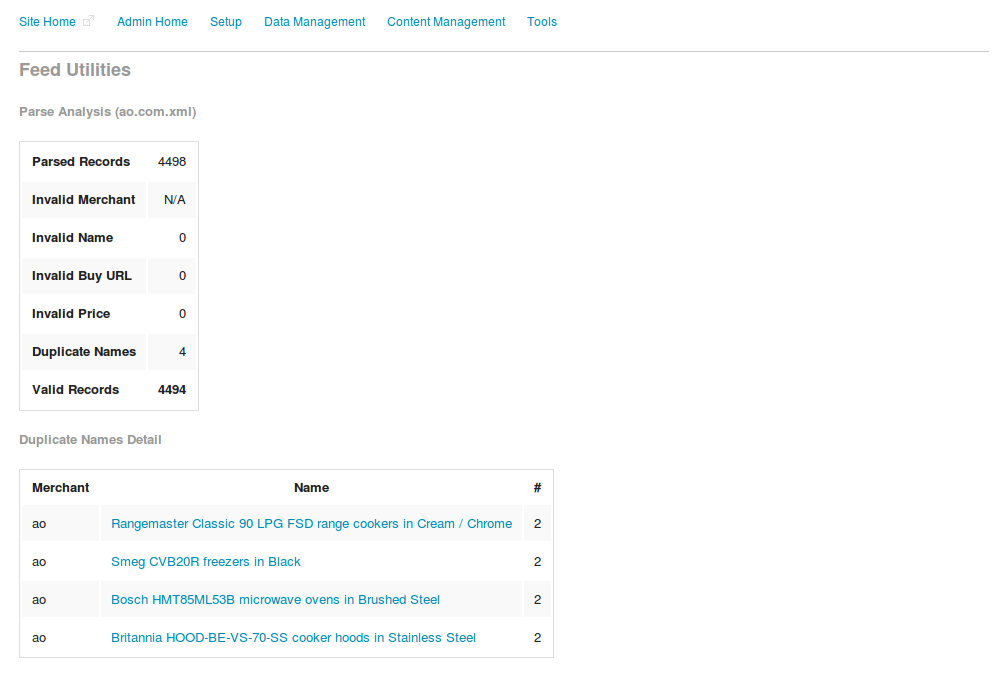The image size is (1008, 678).
Task: Click merchant ao in the Smeg row
Action: 39,562
